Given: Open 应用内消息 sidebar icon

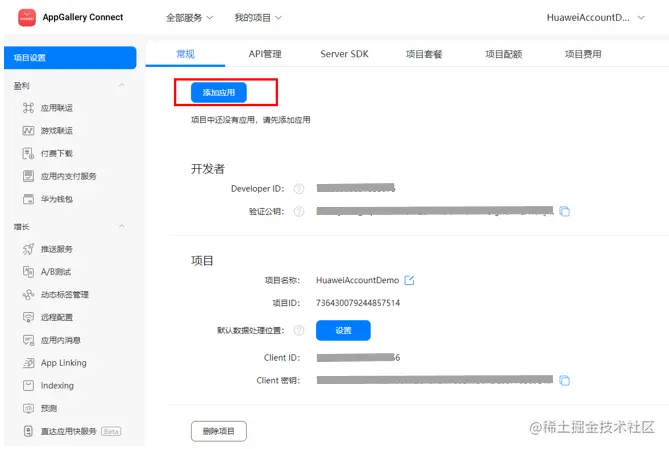Looking at the screenshot, I should pos(28,340).
